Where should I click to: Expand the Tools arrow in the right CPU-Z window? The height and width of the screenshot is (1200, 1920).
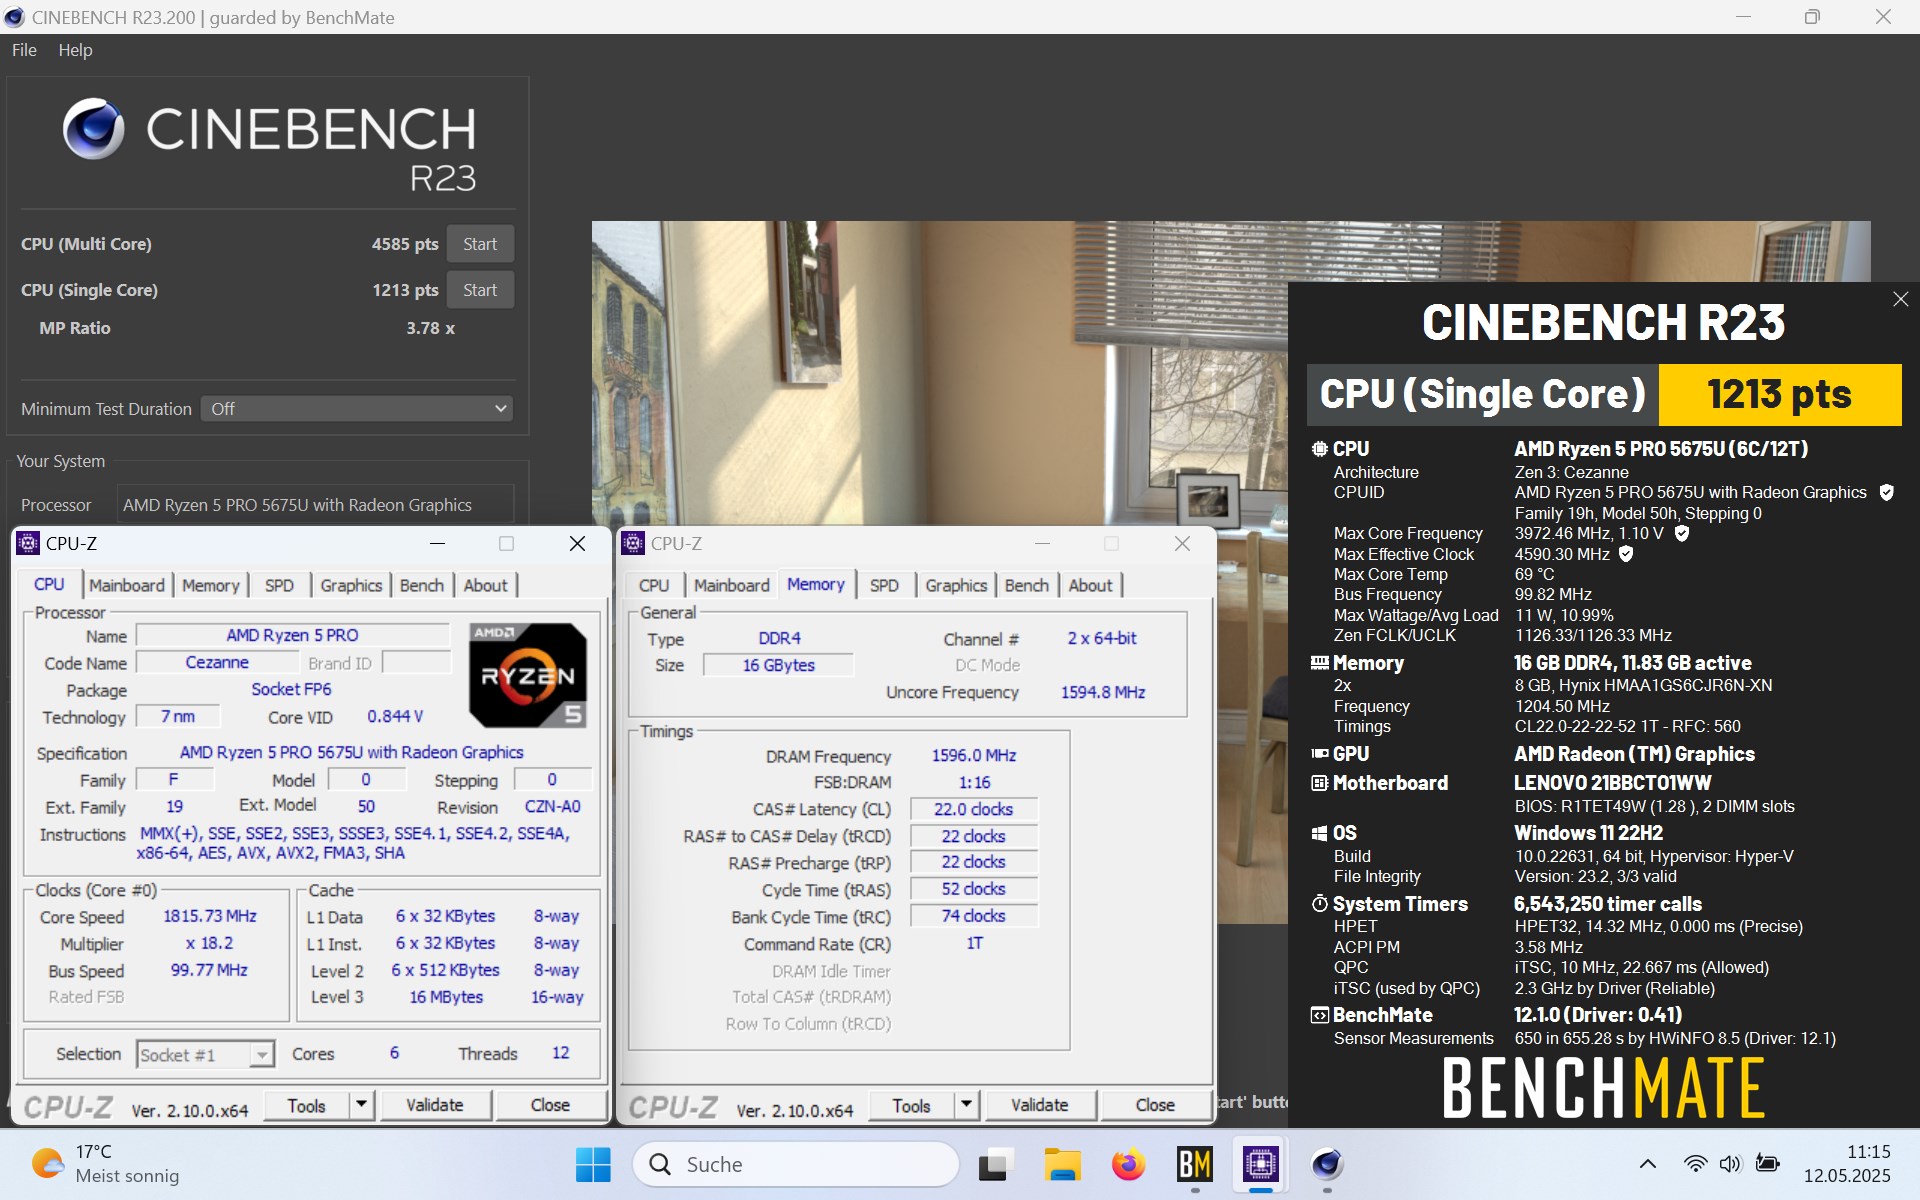(966, 1105)
